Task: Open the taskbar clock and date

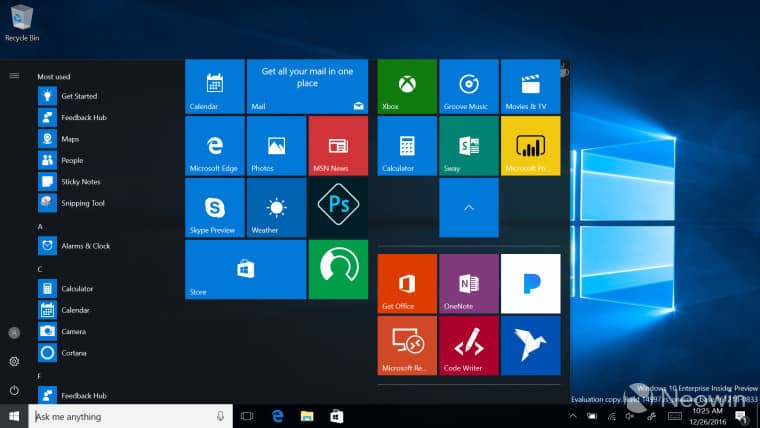Action: point(708,416)
